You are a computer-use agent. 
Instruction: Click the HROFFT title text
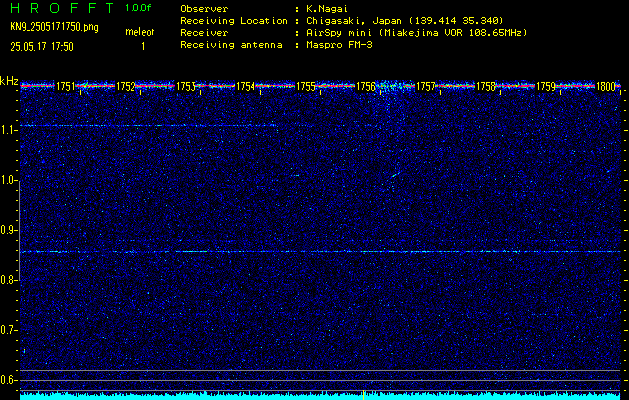coord(63,8)
